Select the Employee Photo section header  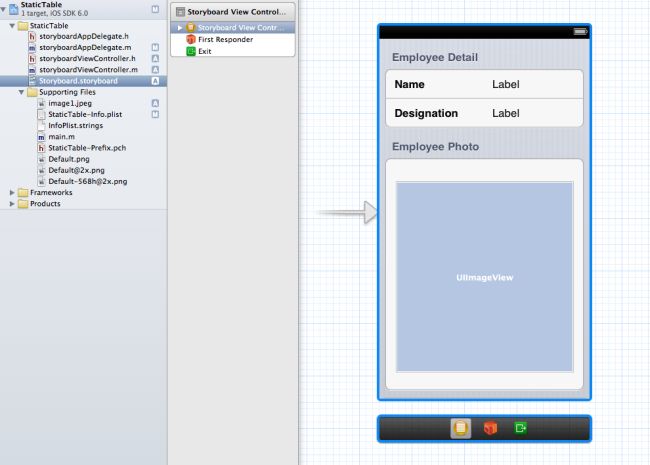pos(435,146)
